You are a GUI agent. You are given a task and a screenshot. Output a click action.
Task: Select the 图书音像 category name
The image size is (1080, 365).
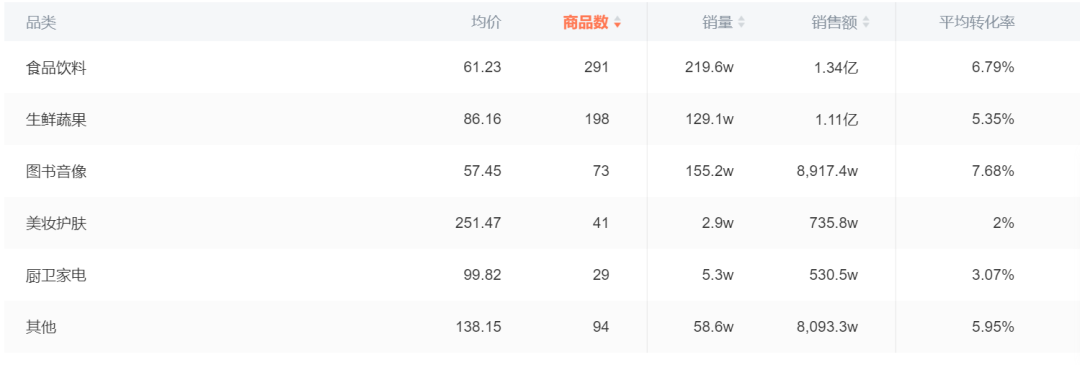coord(56,171)
